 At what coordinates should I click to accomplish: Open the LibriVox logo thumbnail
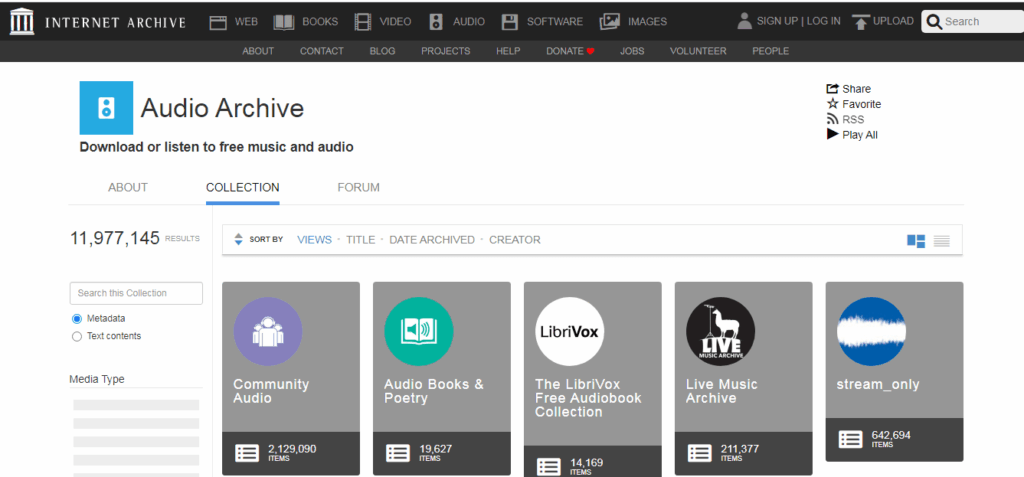pyautogui.click(x=569, y=331)
